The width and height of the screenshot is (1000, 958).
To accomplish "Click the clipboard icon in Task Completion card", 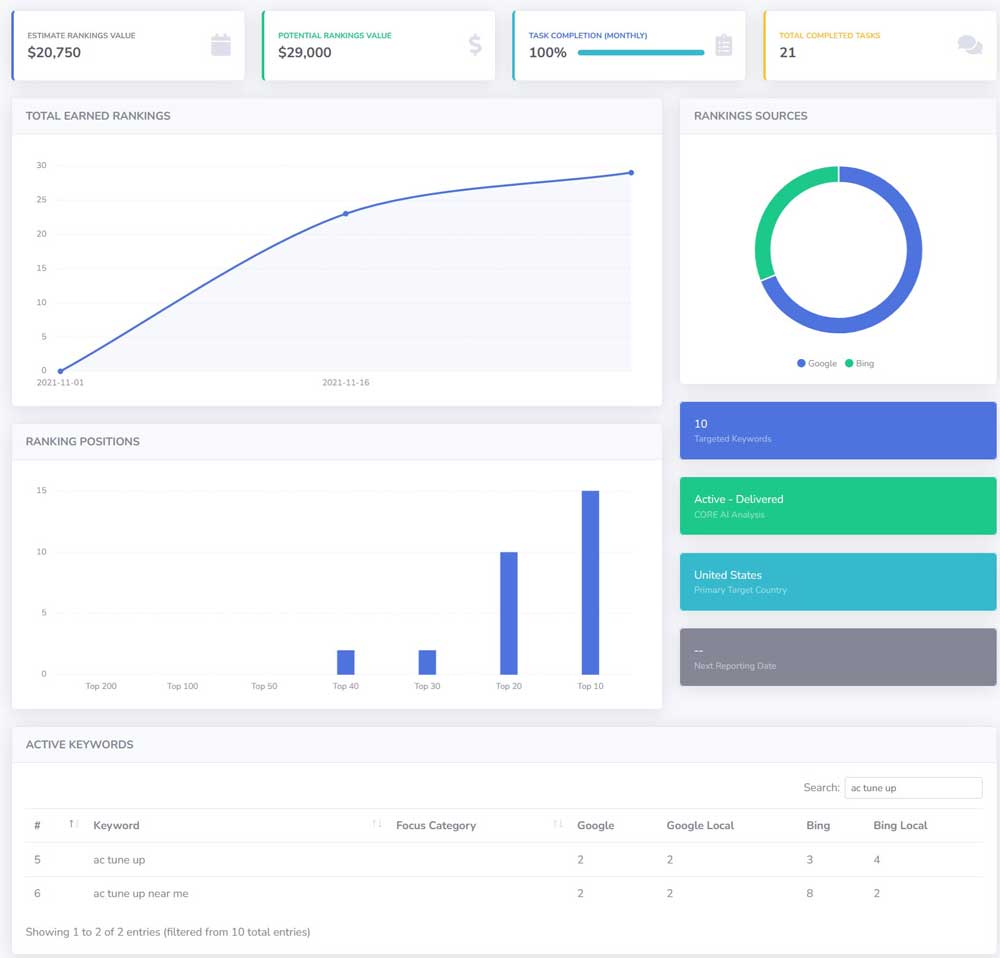I will coord(724,45).
